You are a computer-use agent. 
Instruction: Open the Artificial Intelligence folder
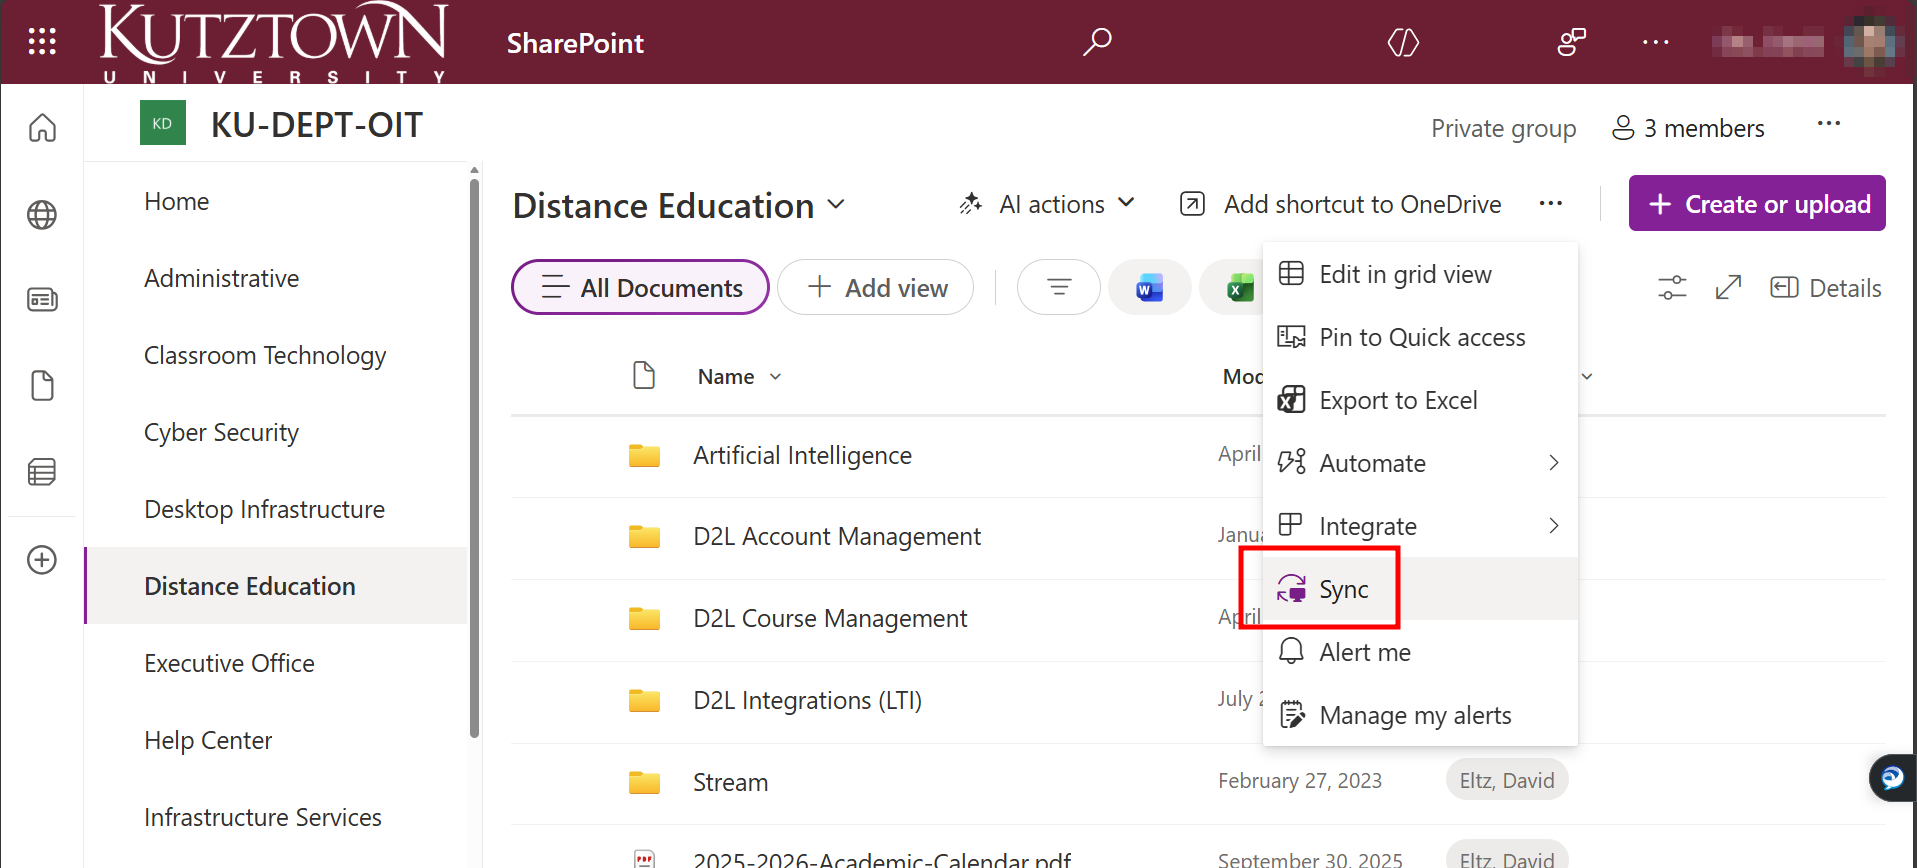(x=802, y=456)
